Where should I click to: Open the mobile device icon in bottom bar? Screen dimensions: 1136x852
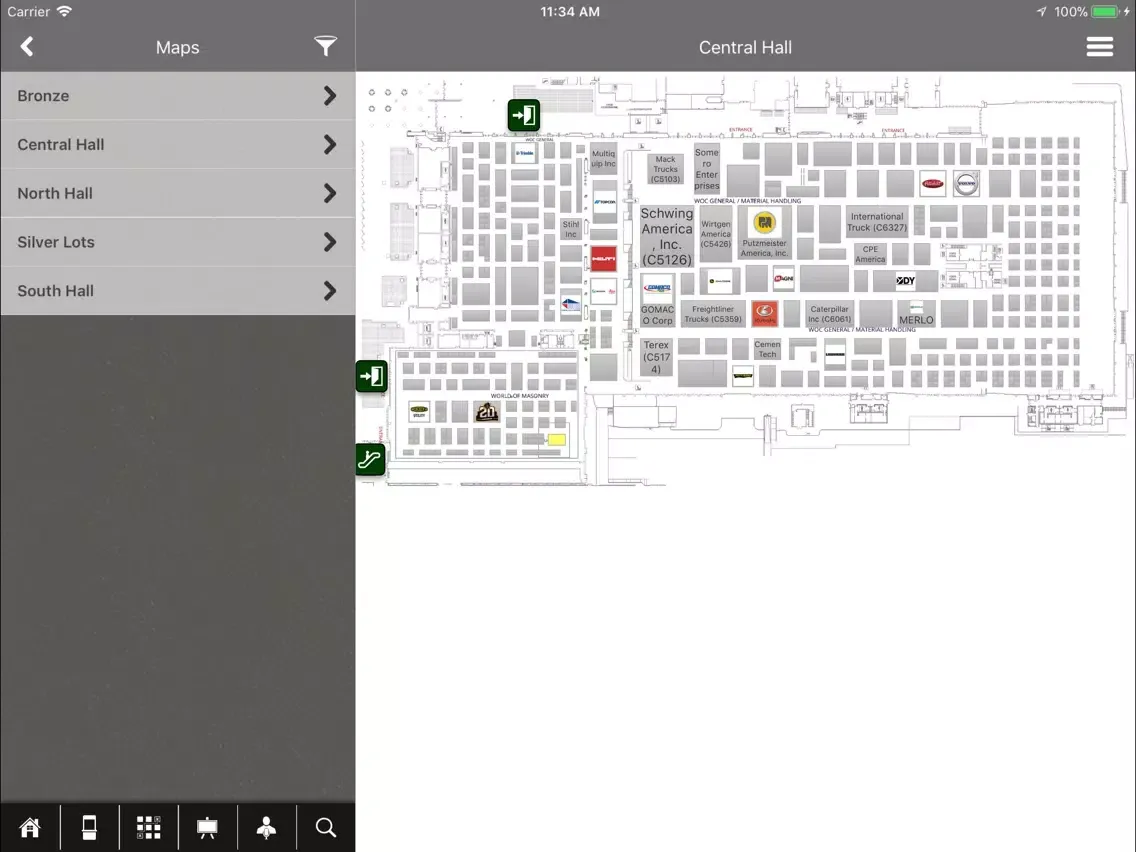(89, 827)
